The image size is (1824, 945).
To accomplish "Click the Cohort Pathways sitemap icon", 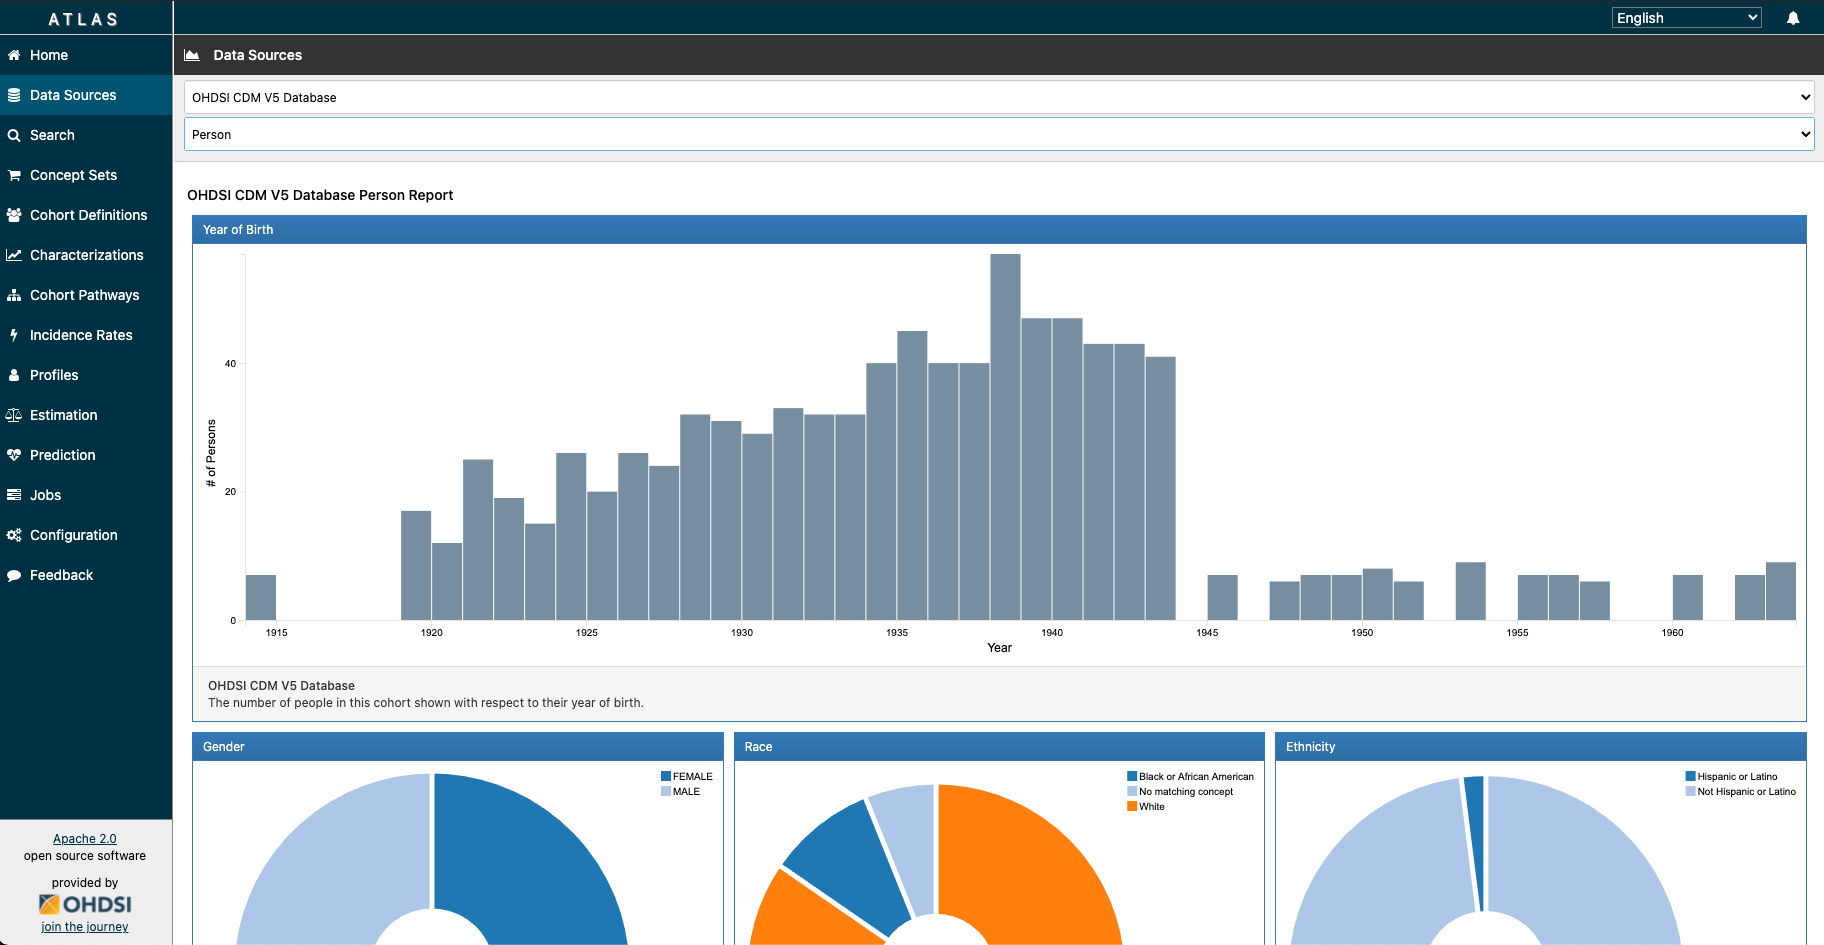I will coord(14,295).
